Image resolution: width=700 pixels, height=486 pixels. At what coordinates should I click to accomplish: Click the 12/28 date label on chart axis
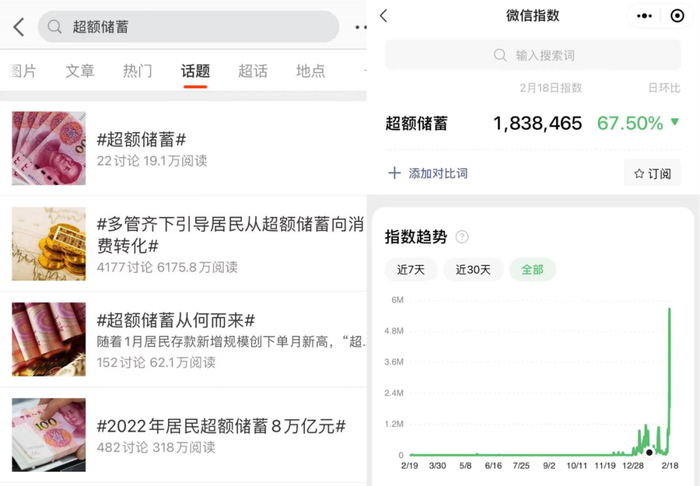coord(633,465)
